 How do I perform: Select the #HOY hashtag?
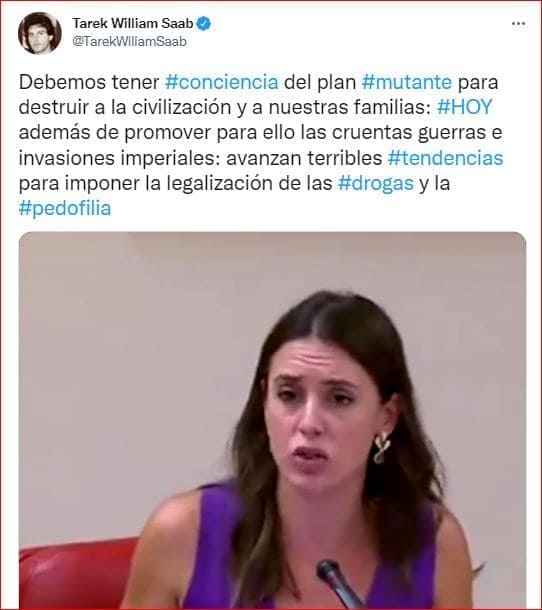tap(465, 107)
